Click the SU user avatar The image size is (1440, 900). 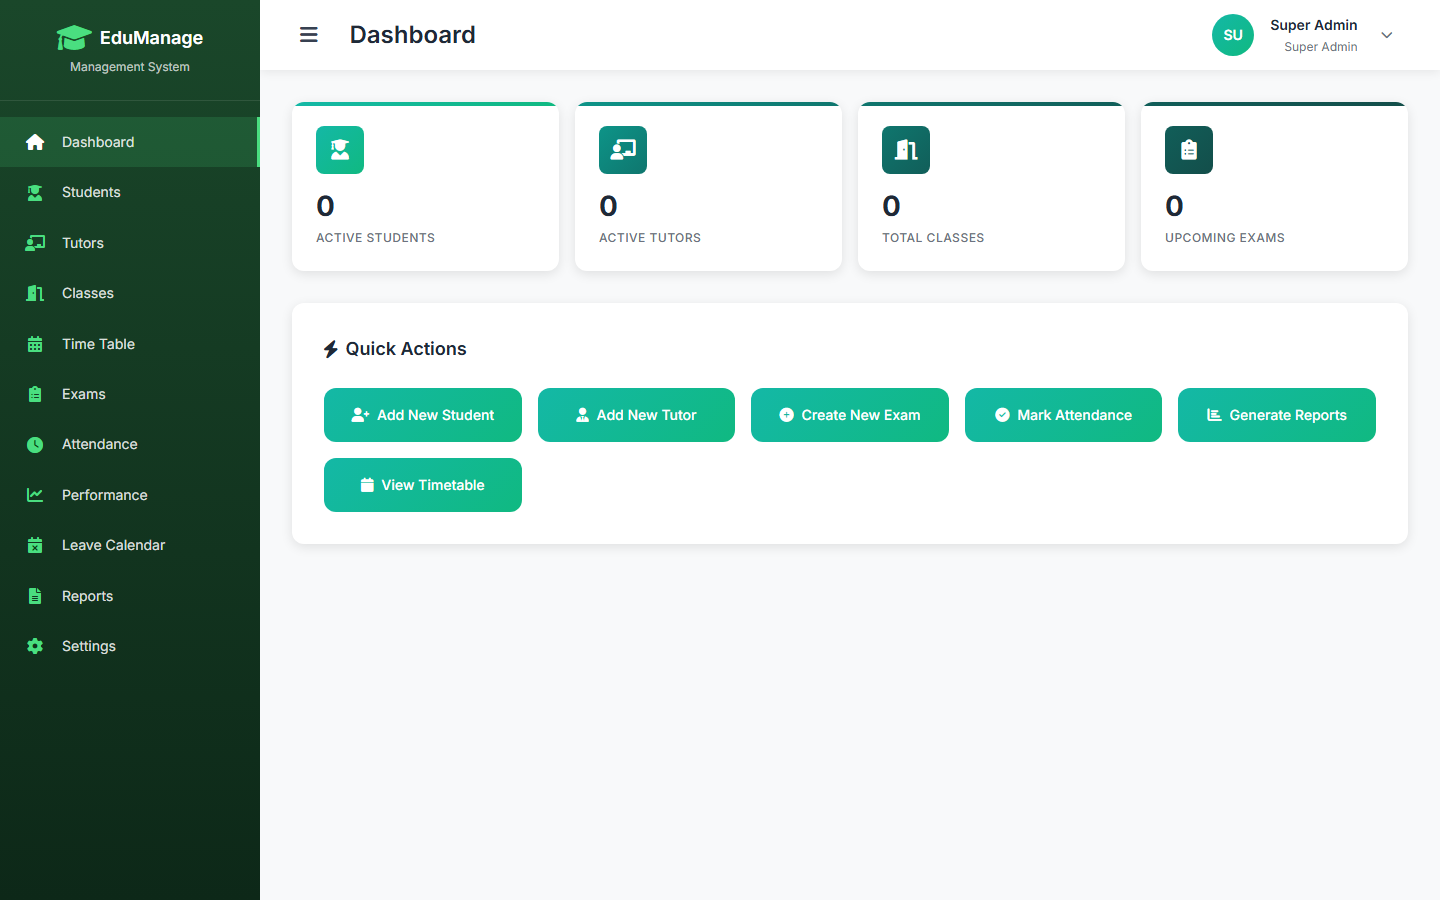[1233, 35]
